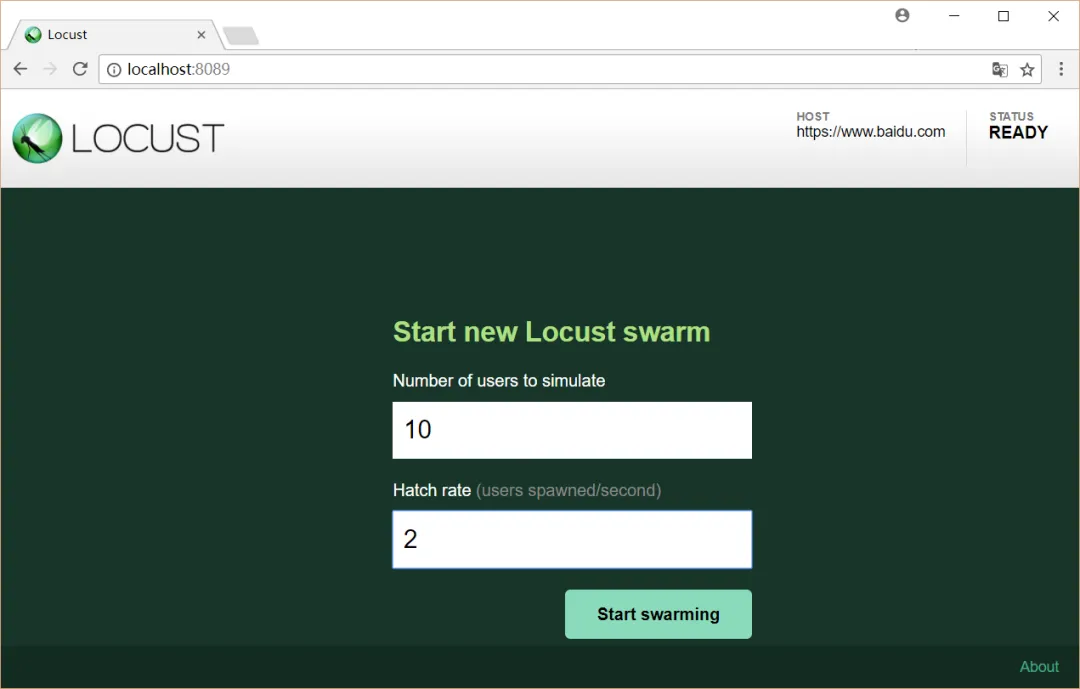Image resolution: width=1080 pixels, height=689 pixels.
Task: Reload the page with refresh icon
Action: click(x=80, y=69)
